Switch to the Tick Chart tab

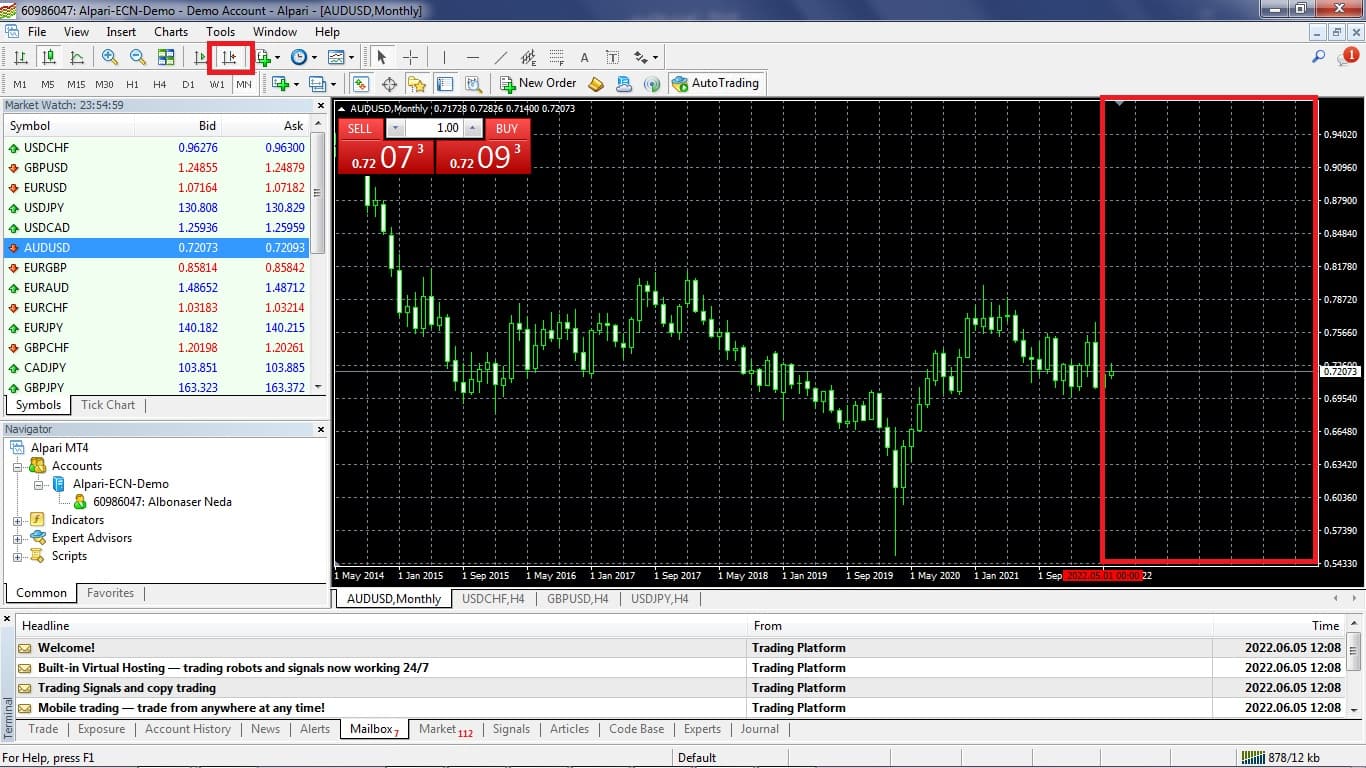[108, 405]
